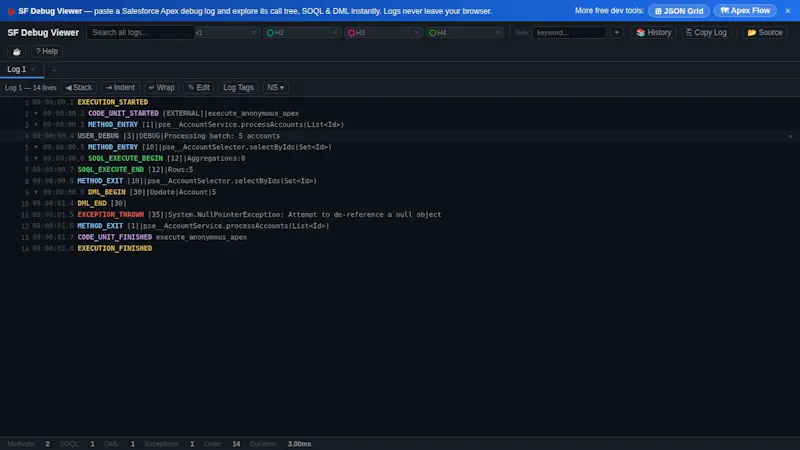
Task: Select the CODE_UNIT_FINISHED line
Action: pyautogui.click(x=400, y=237)
